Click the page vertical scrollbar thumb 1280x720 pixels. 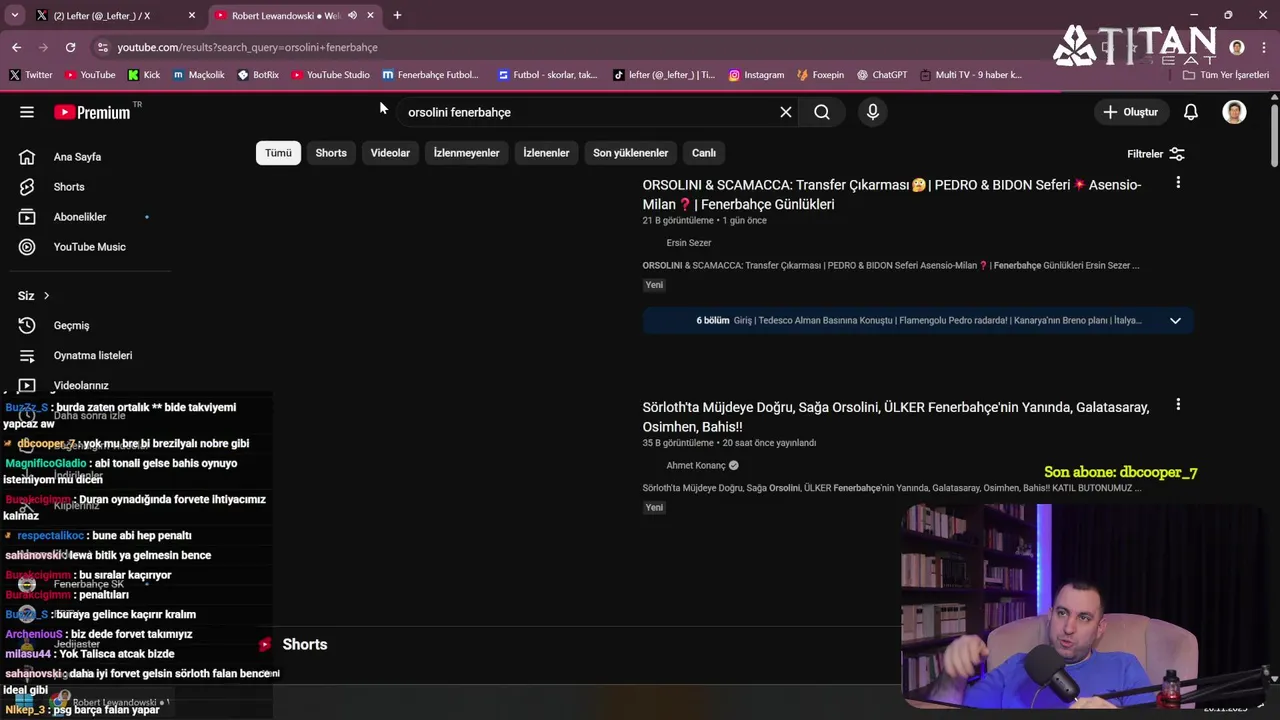(x=1274, y=135)
